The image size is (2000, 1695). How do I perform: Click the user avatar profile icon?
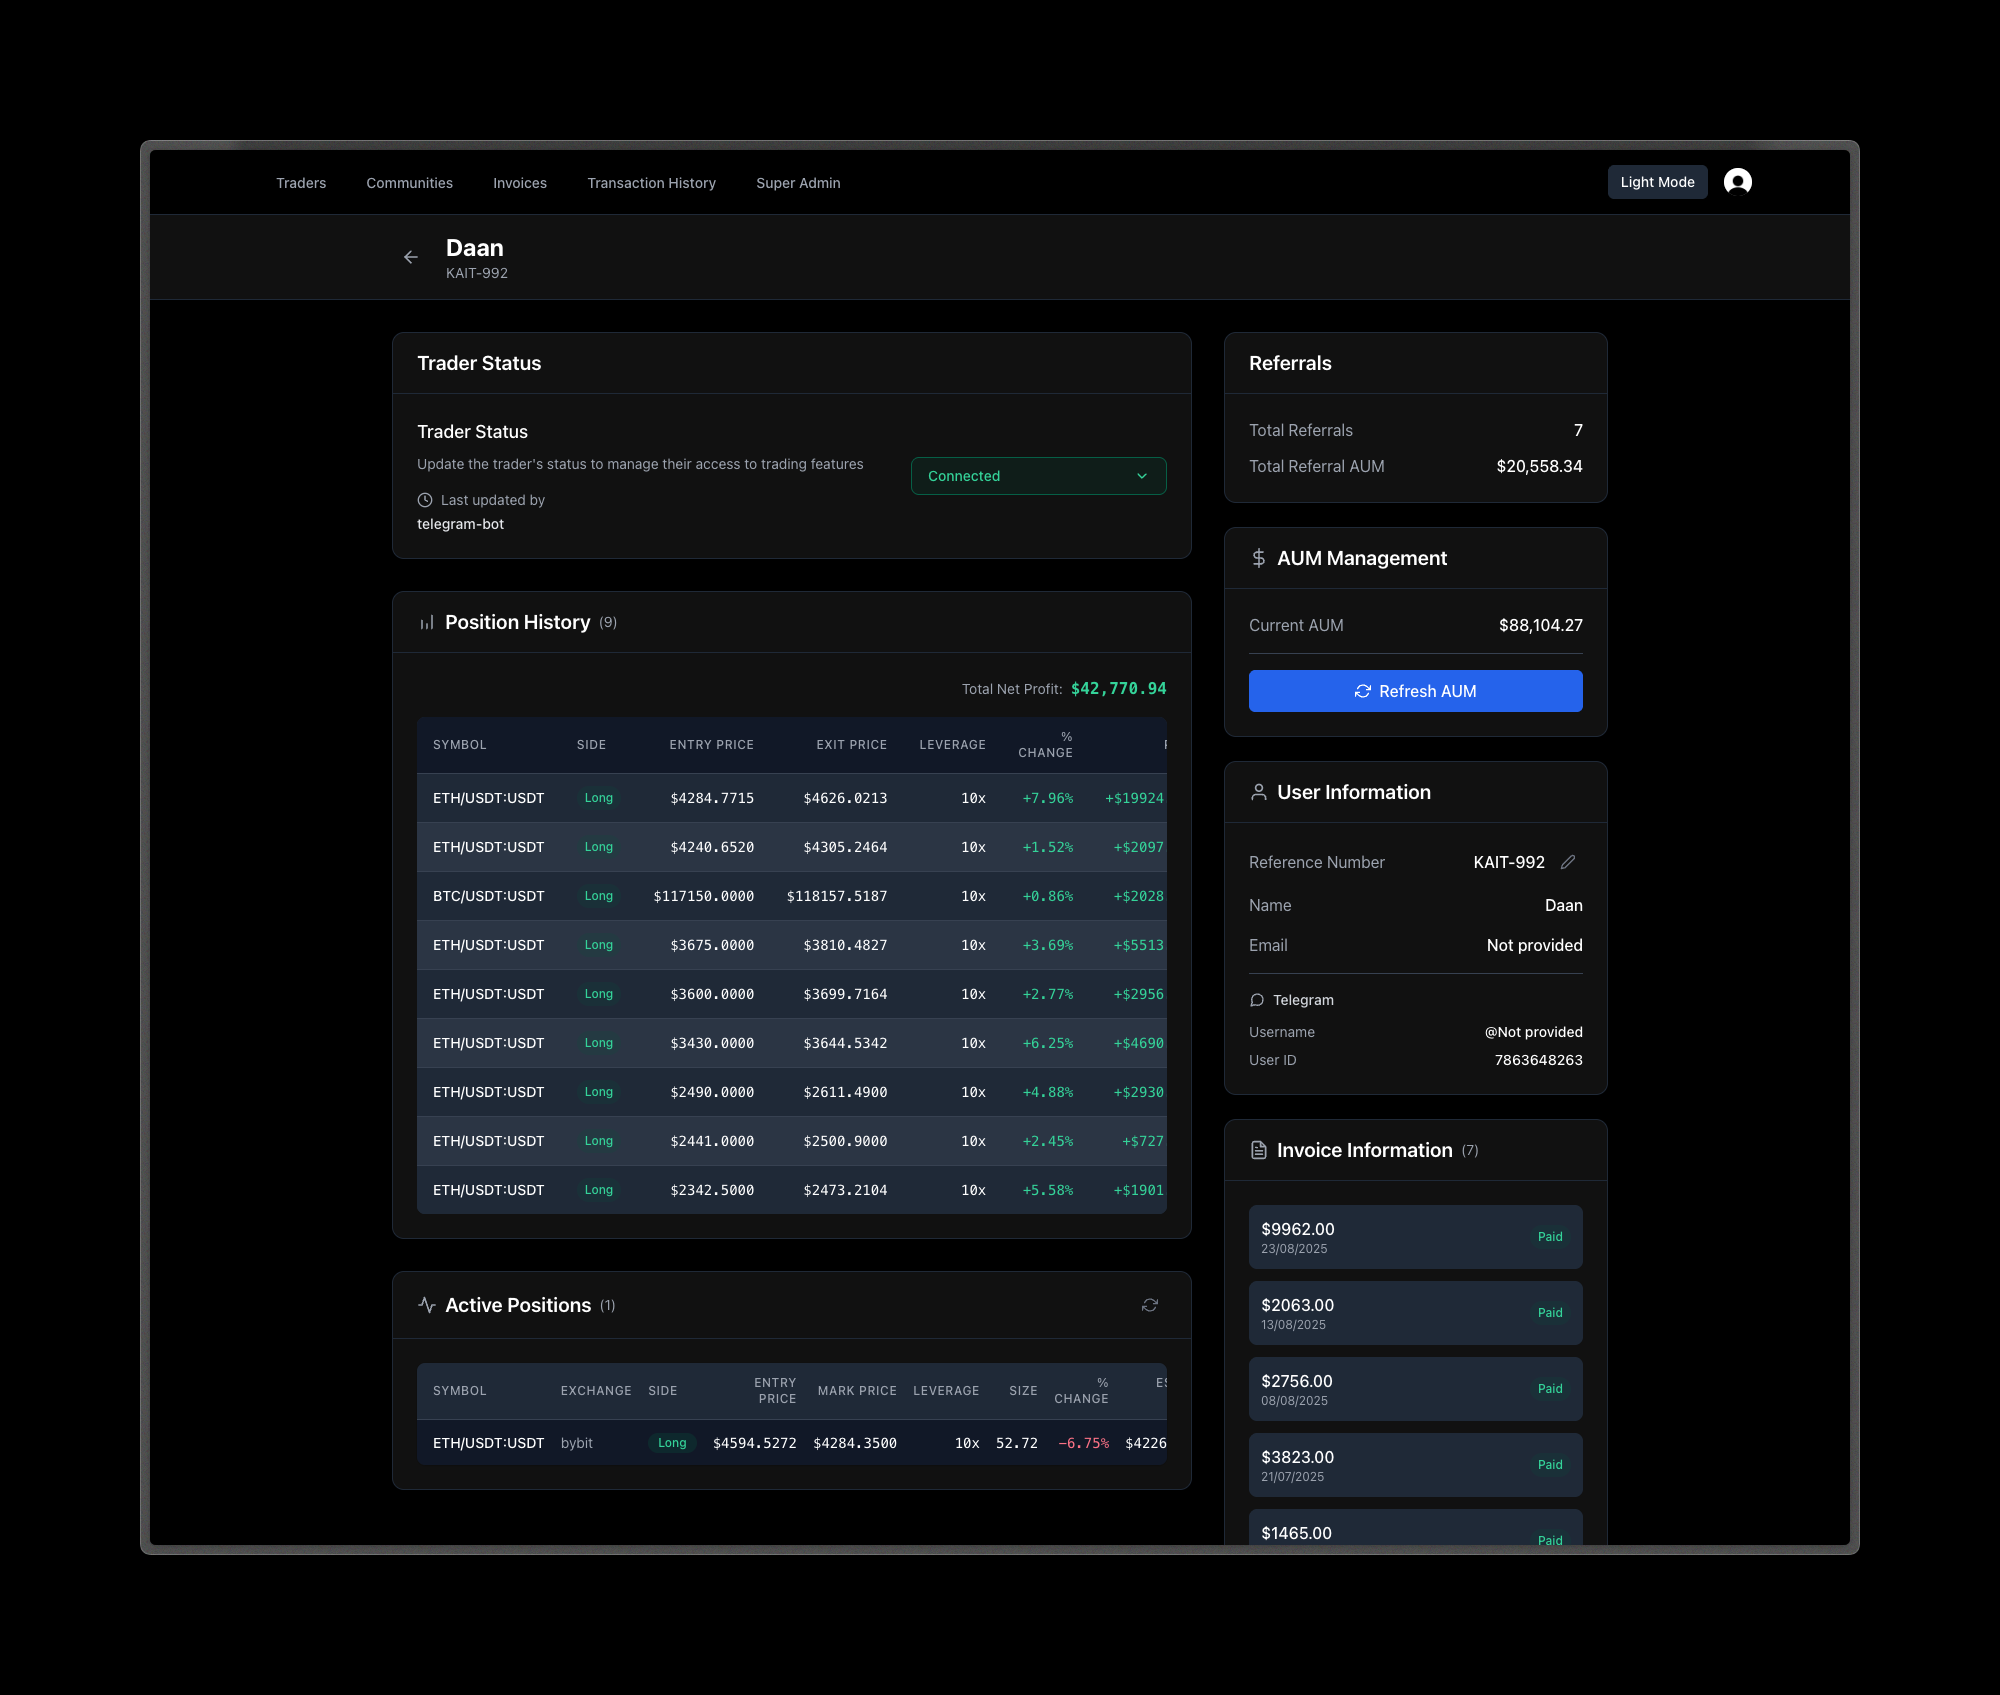[1737, 182]
